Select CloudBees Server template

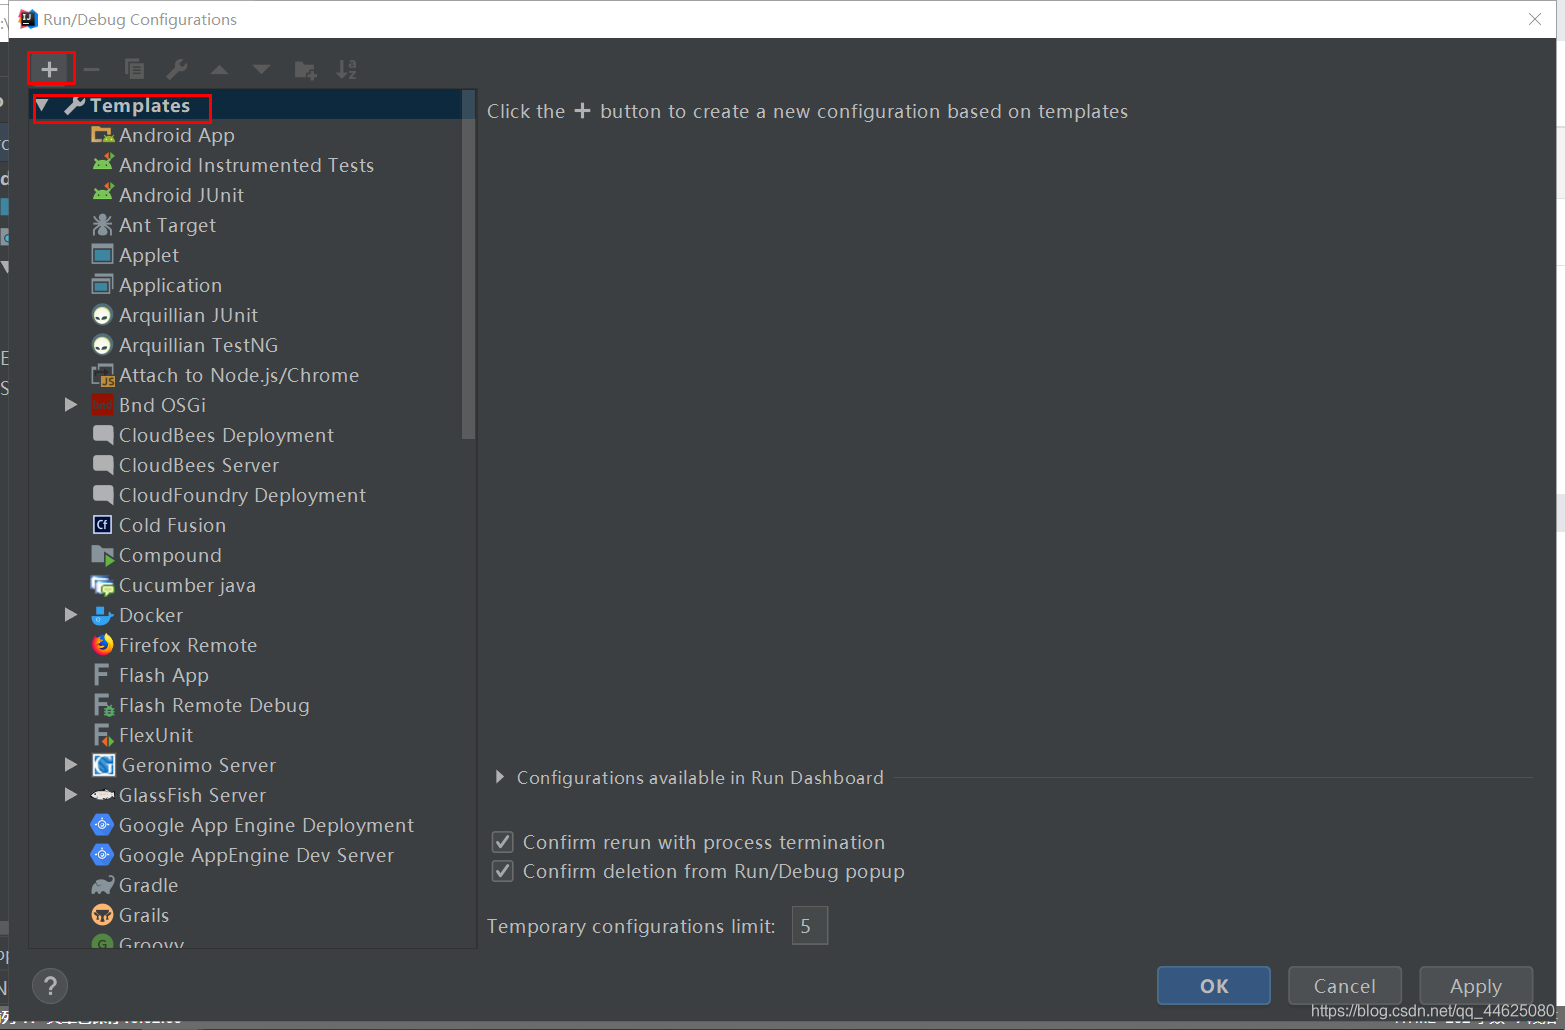tap(199, 465)
